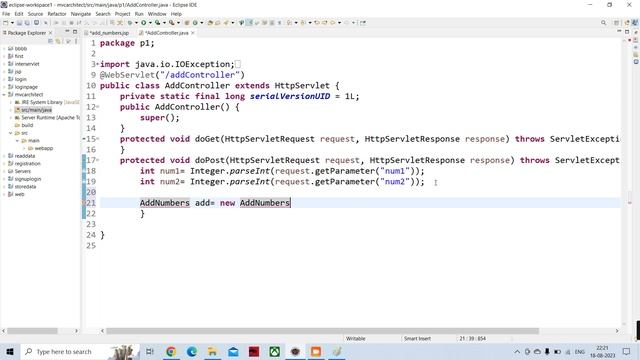The width and height of the screenshot is (640, 360).
Task: Click the Save toolbar icon
Action: point(20,23)
